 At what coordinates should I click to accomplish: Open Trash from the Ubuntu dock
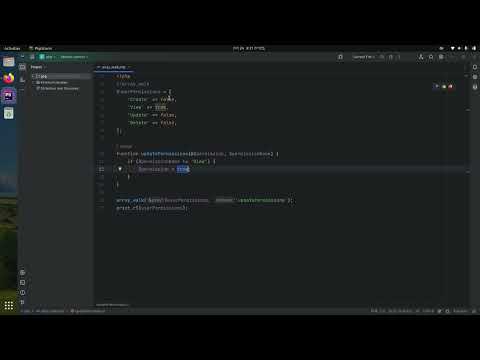9,113
